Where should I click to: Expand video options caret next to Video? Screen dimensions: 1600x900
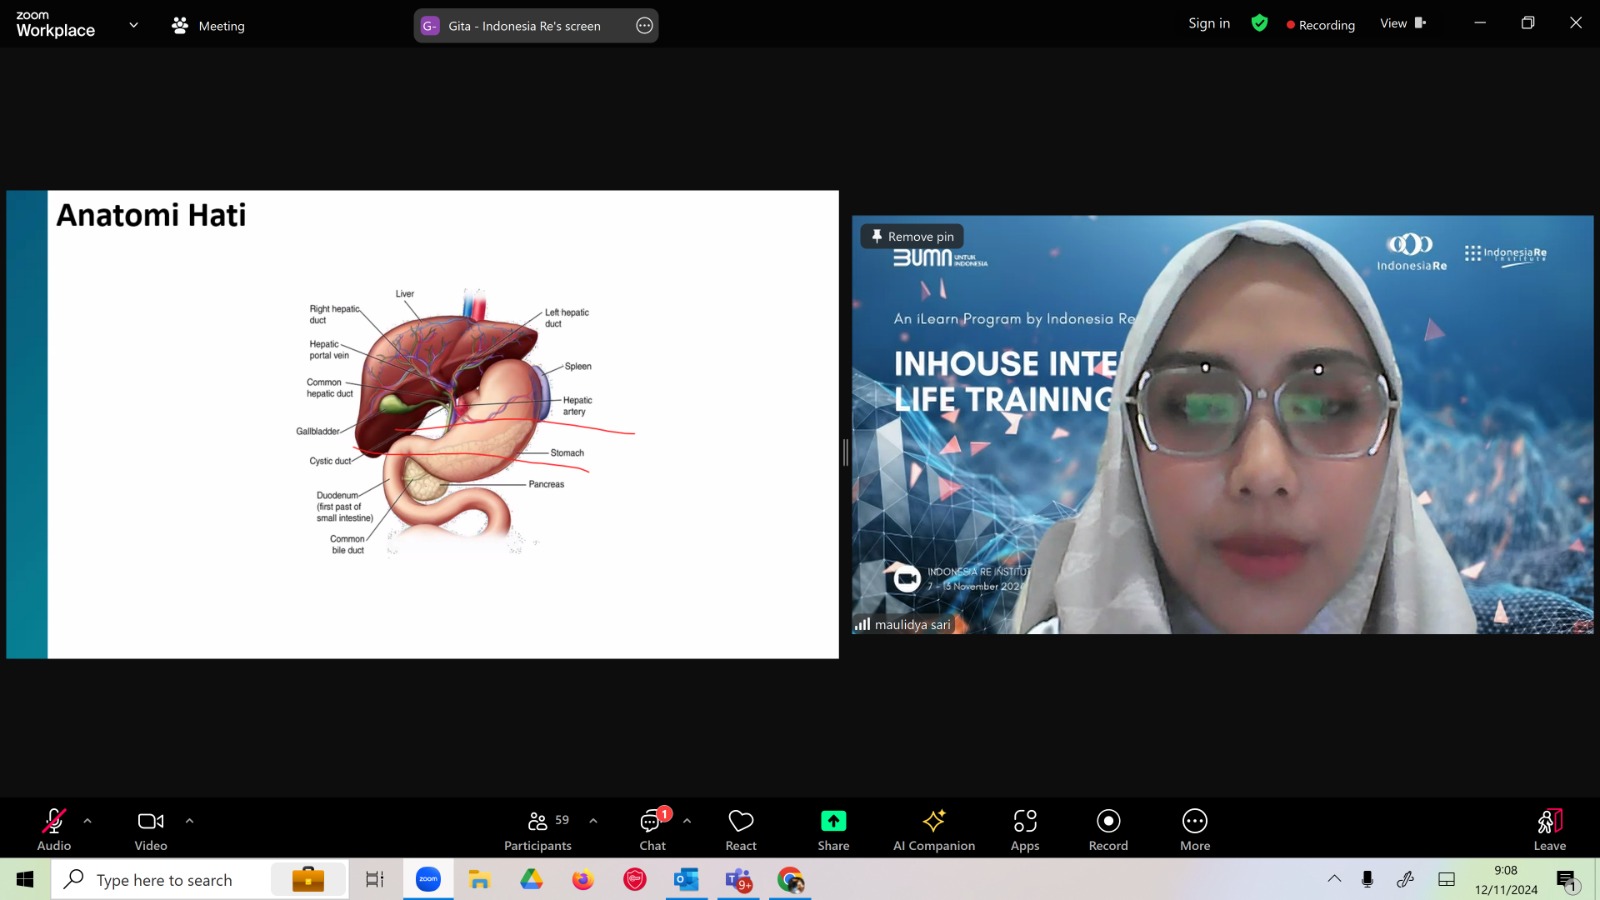[x=189, y=821]
